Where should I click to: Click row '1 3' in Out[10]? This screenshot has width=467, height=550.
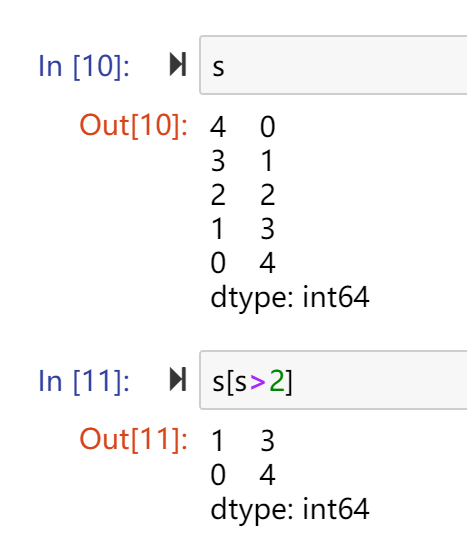[x=243, y=229]
